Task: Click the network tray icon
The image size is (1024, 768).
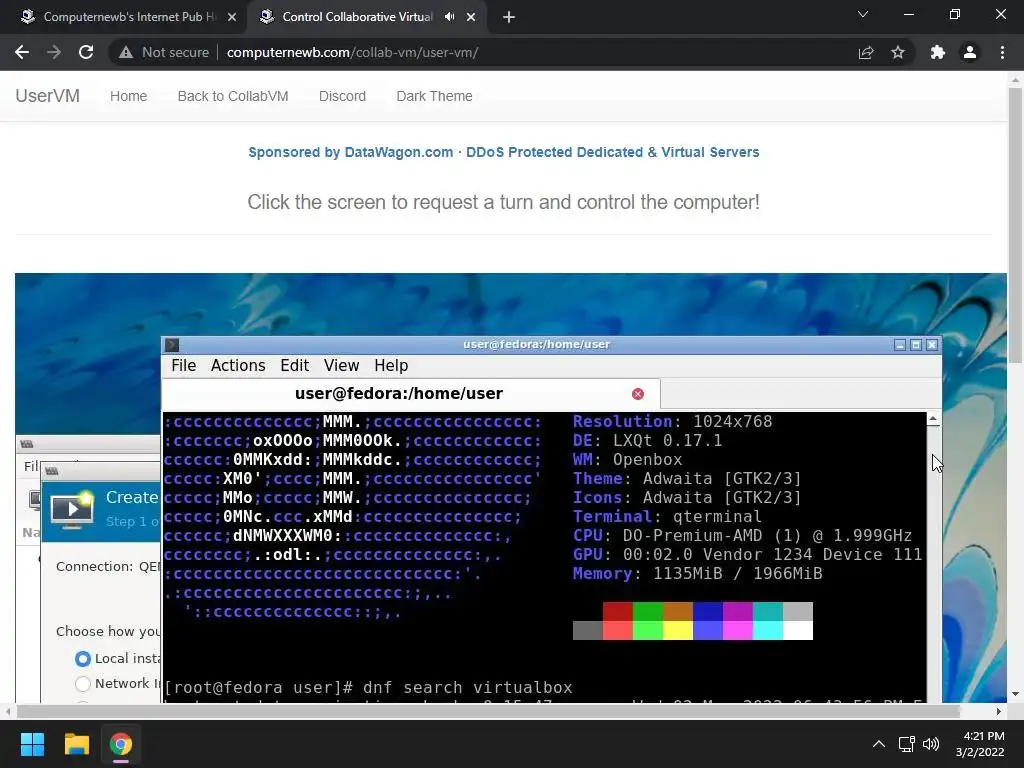Action: (x=906, y=744)
